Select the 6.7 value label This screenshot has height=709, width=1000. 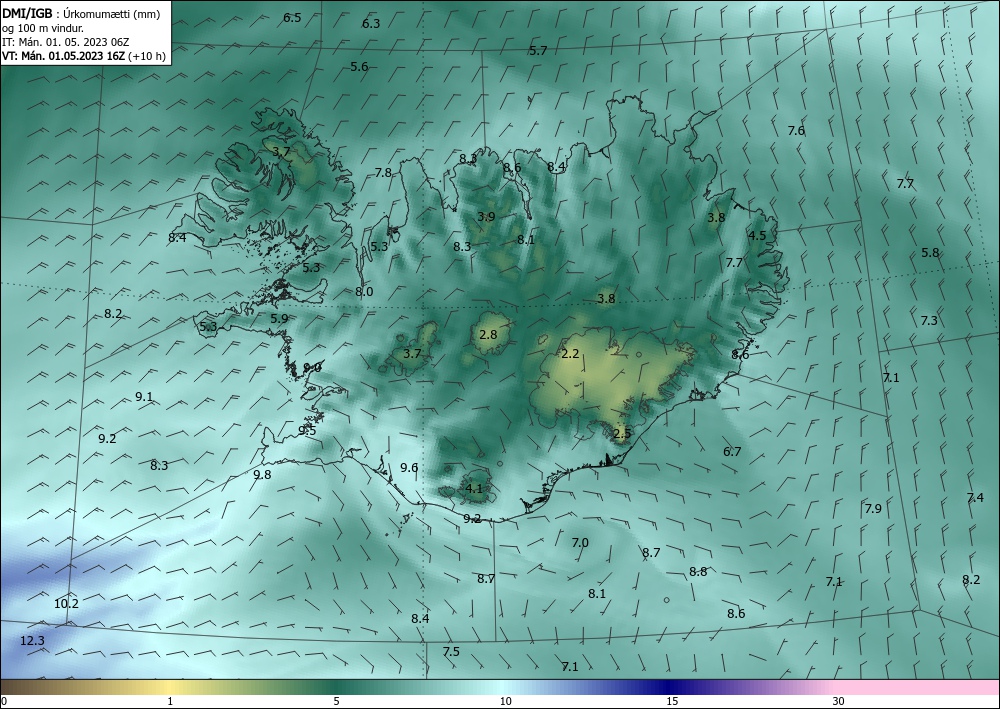pos(732,452)
